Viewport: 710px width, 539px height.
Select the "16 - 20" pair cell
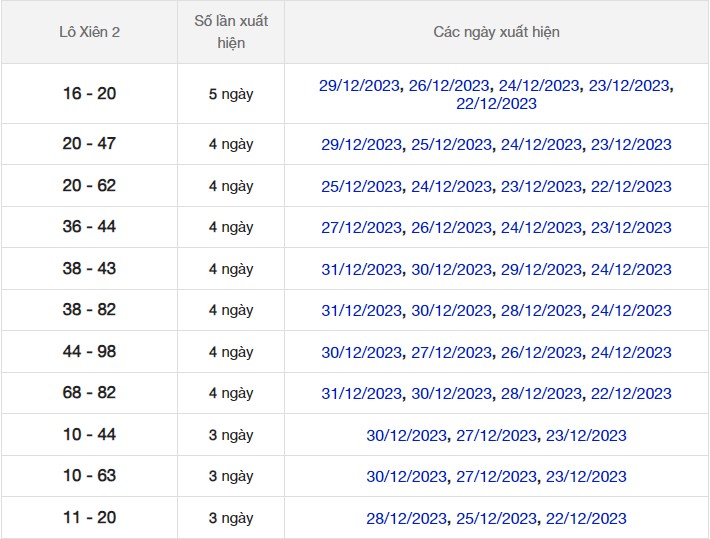pos(89,94)
